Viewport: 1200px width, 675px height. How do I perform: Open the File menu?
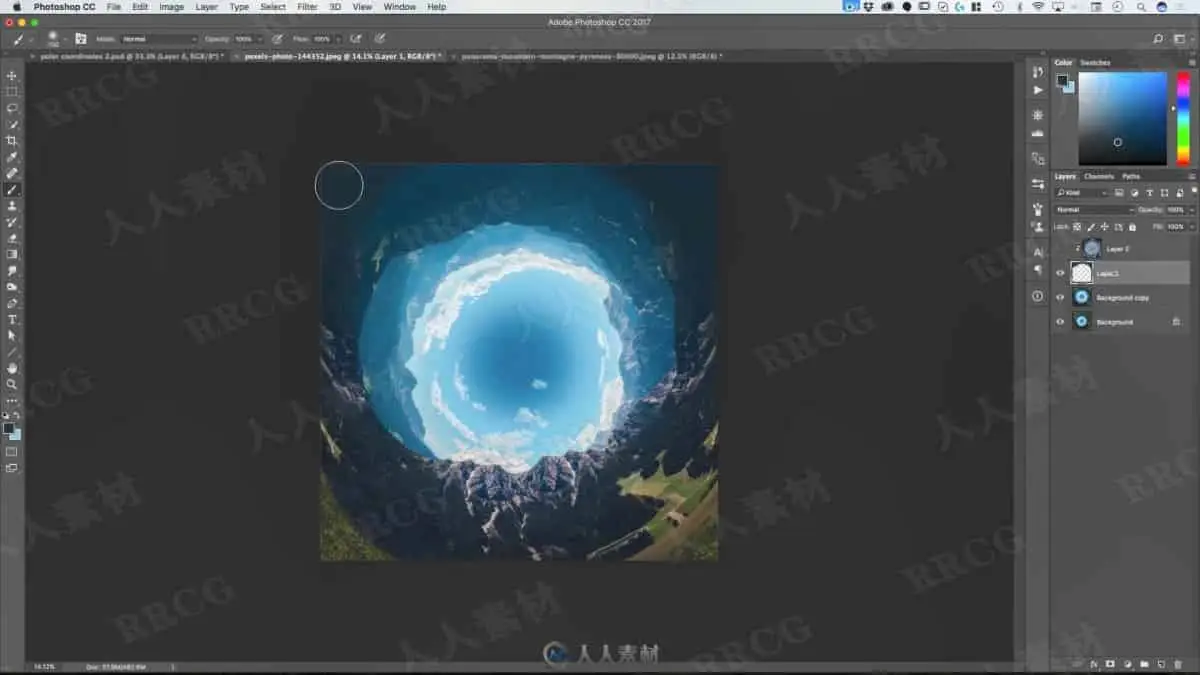pos(114,7)
